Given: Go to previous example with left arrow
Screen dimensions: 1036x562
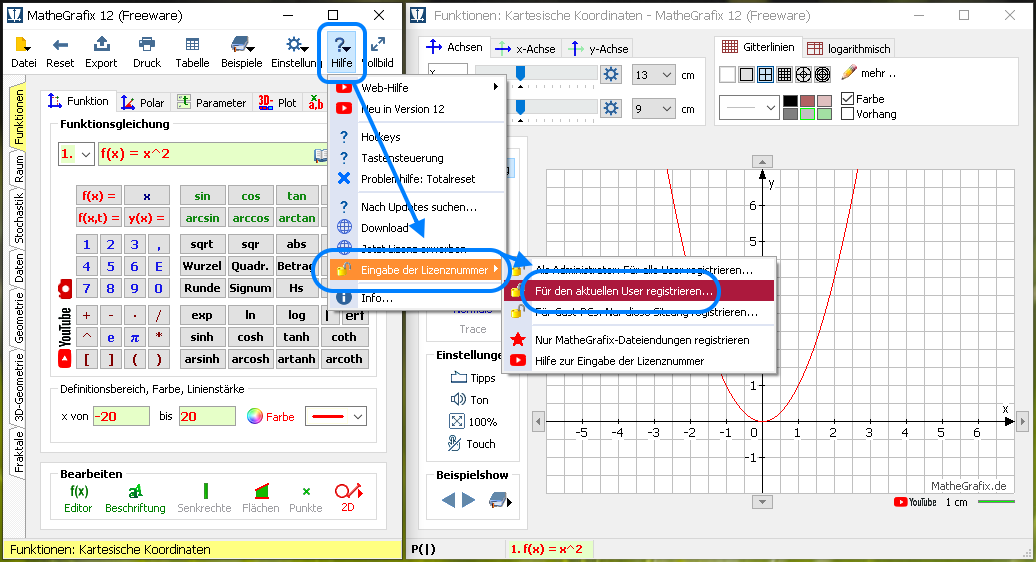Looking at the screenshot, I should pos(448,500).
